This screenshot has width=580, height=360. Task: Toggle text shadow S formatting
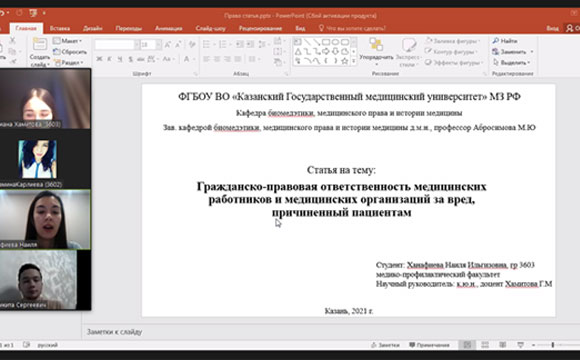click(x=131, y=59)
